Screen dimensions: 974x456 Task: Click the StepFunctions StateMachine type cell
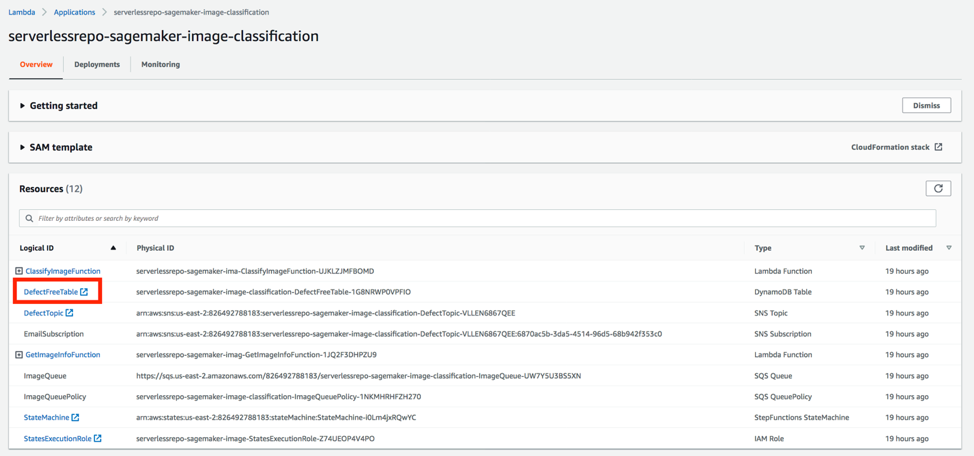pyautogui.click(x=802, y=417)
